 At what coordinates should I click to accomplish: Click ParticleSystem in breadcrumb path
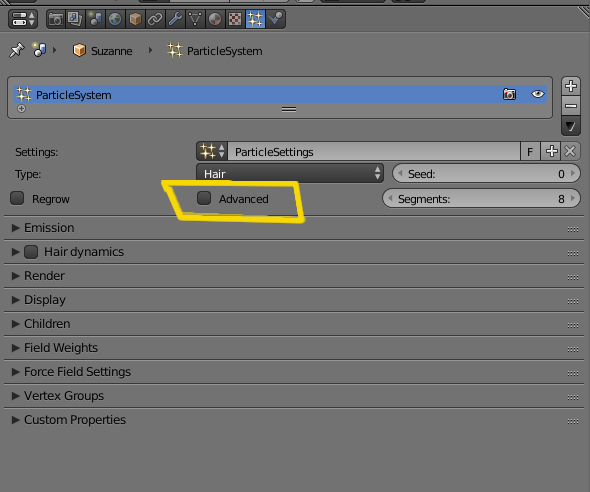(x=215, y=50)
